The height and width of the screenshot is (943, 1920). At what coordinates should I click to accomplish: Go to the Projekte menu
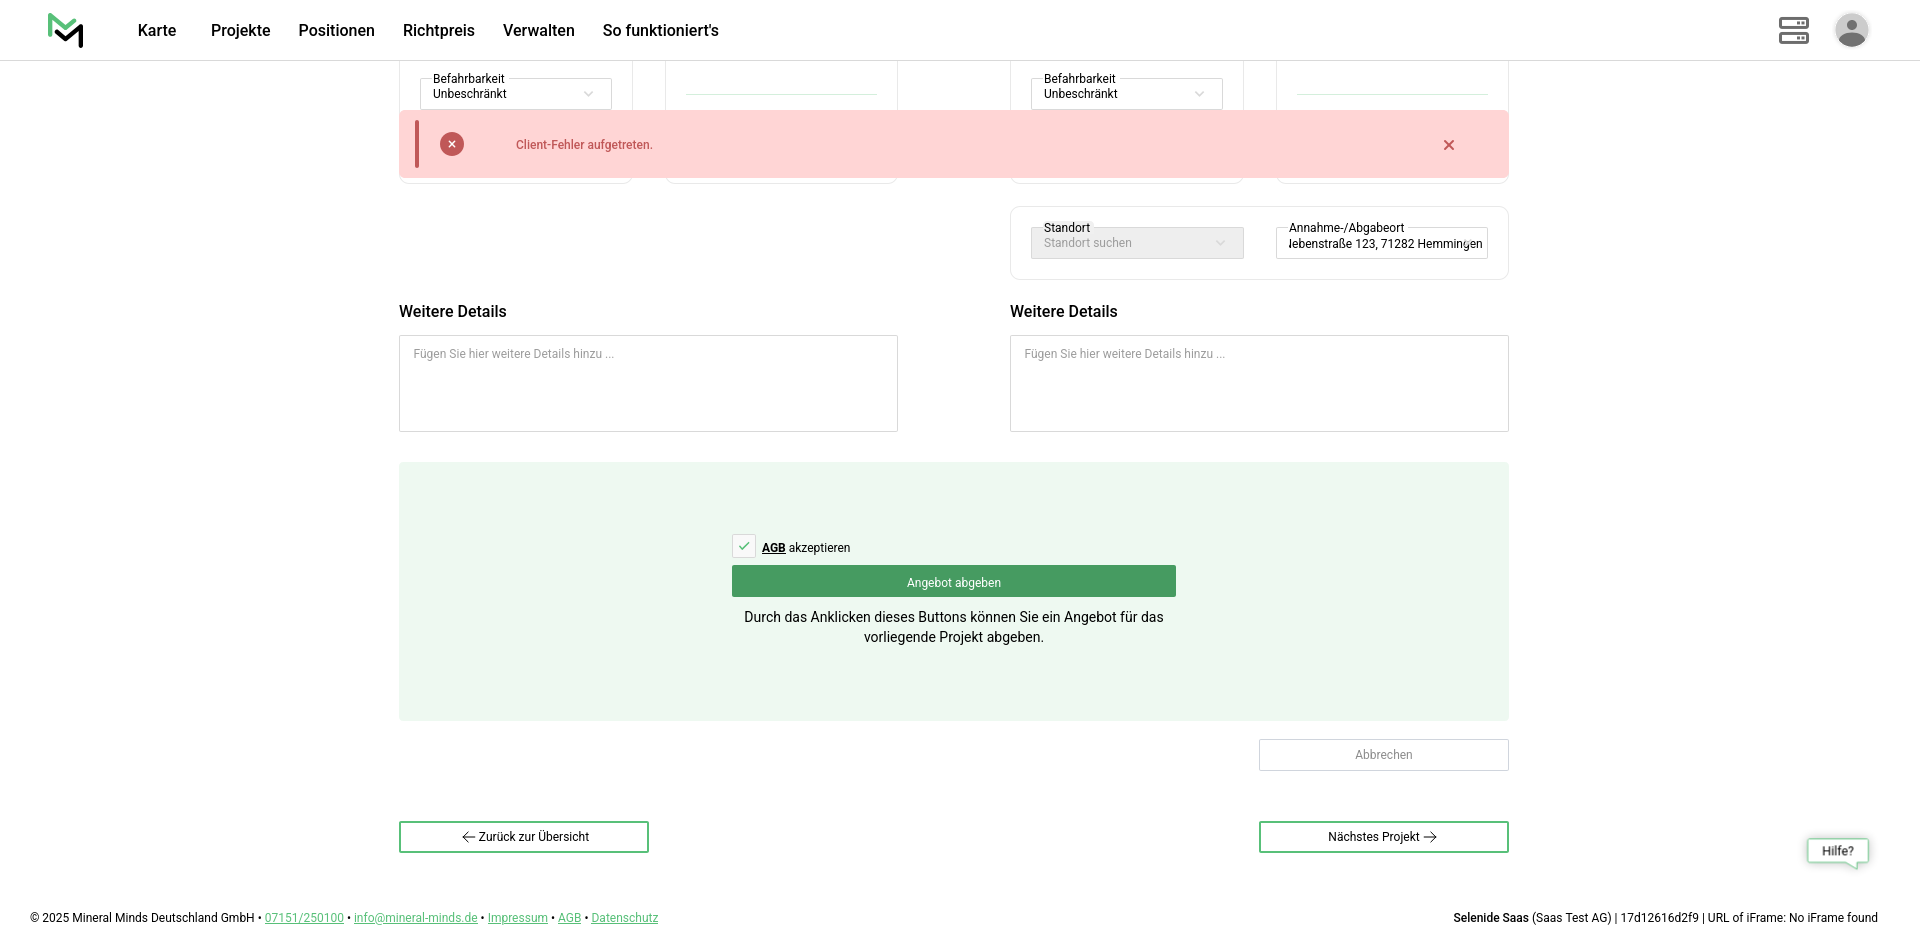[240, 30]
